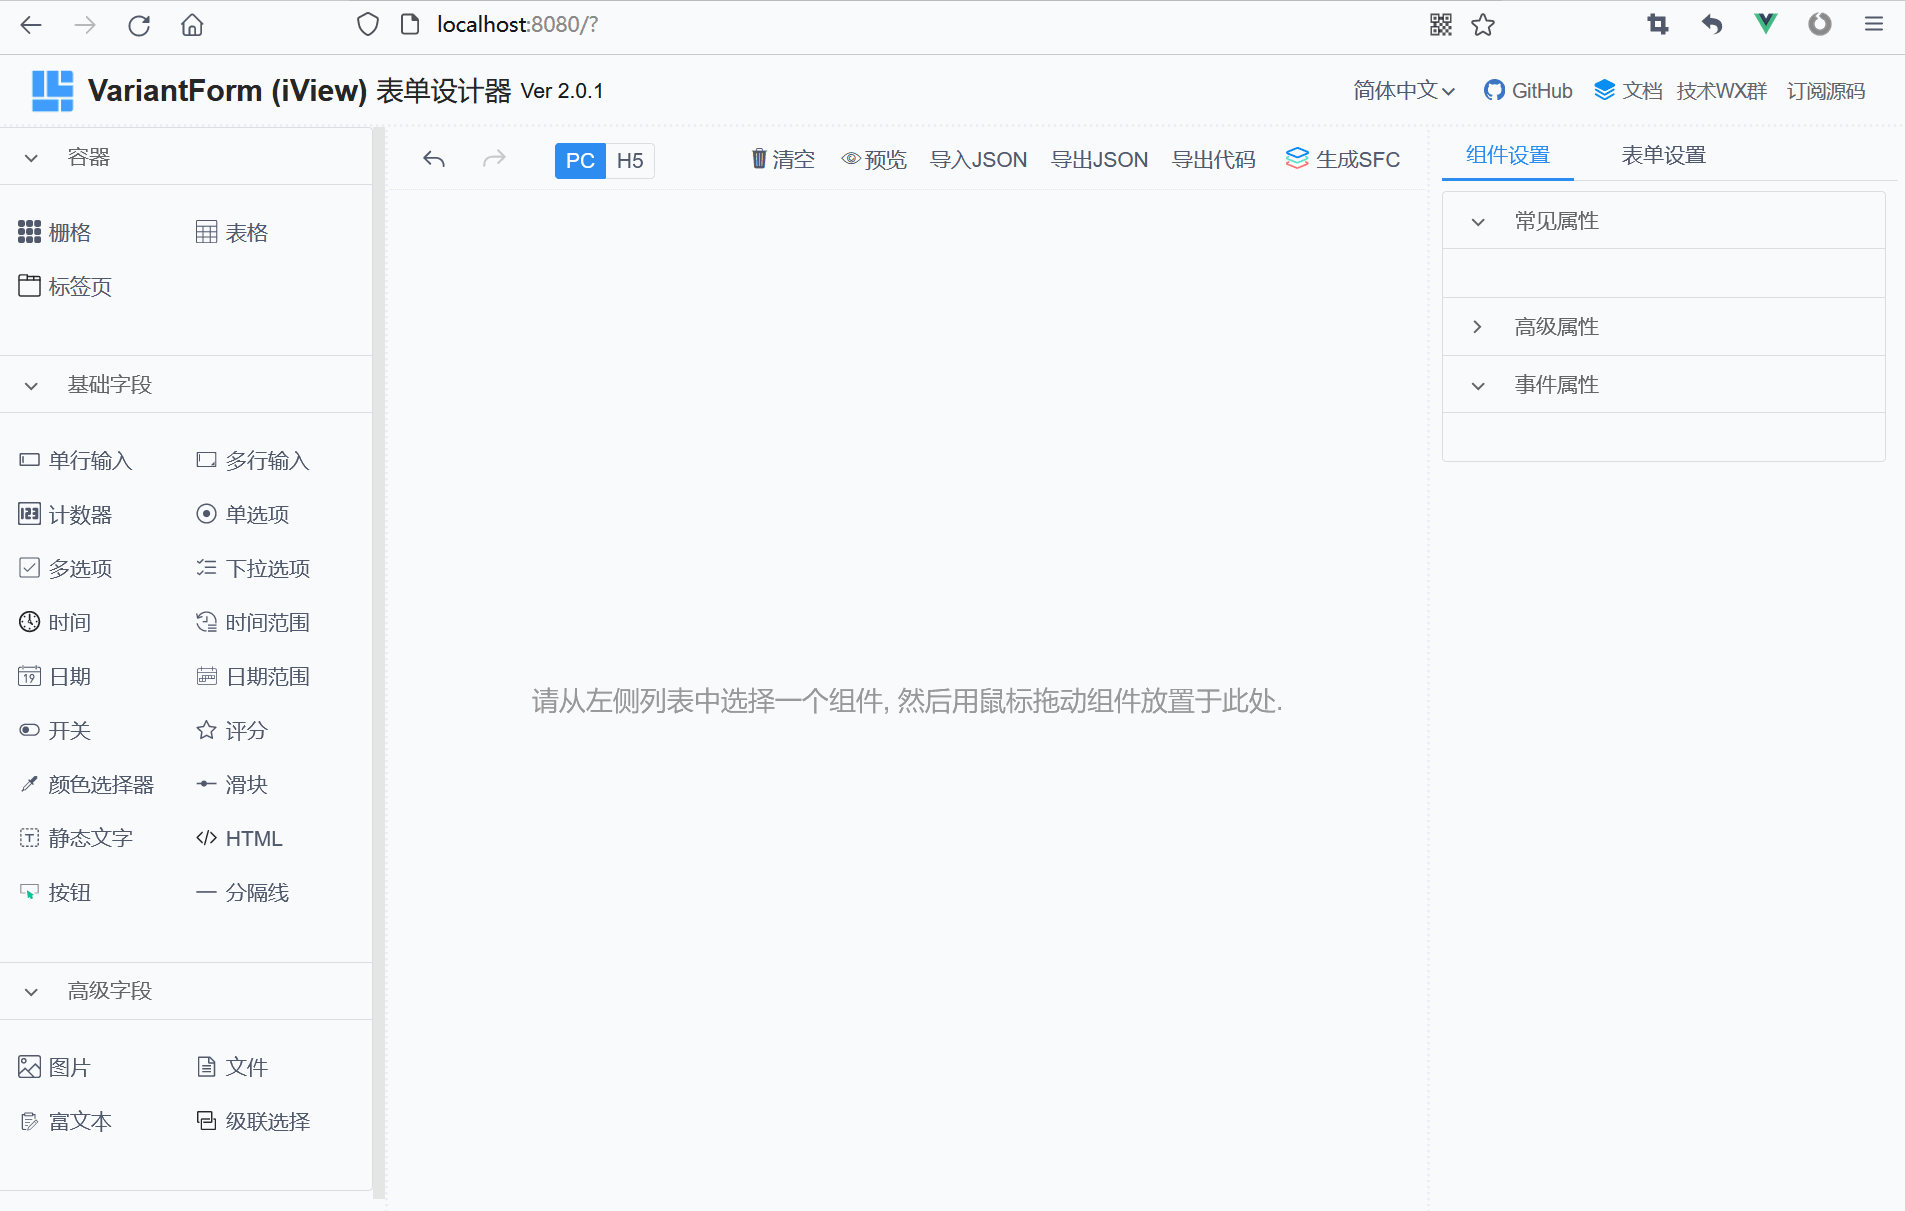Image resolution: width=1905 pixels, height=1211 pixels.
Task: Select the HTML code component icon
Action: coord(206,838)
